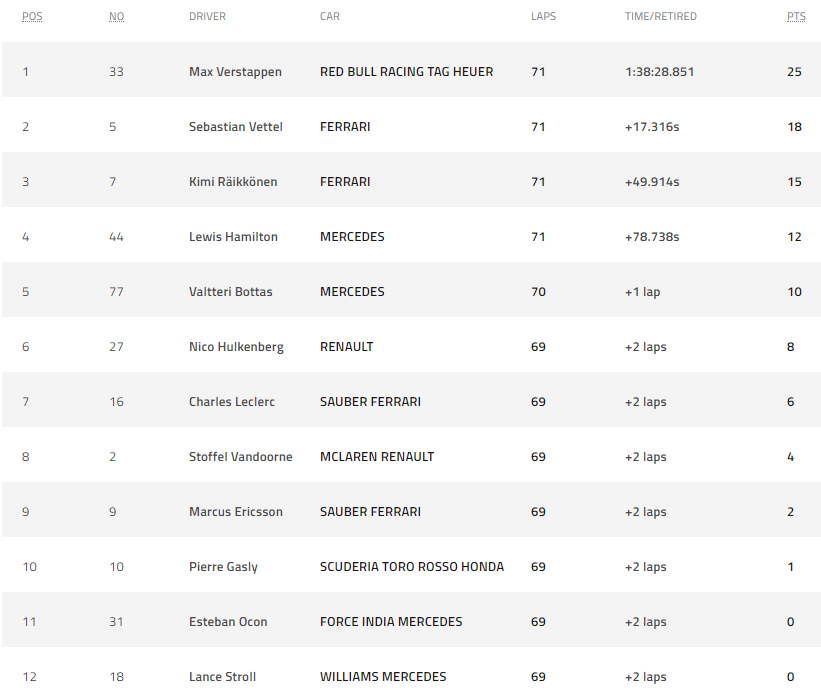Viewport: 821px width, 690px height.
Task: Click on Charles Leclerc's name
Action: (232, 402)
